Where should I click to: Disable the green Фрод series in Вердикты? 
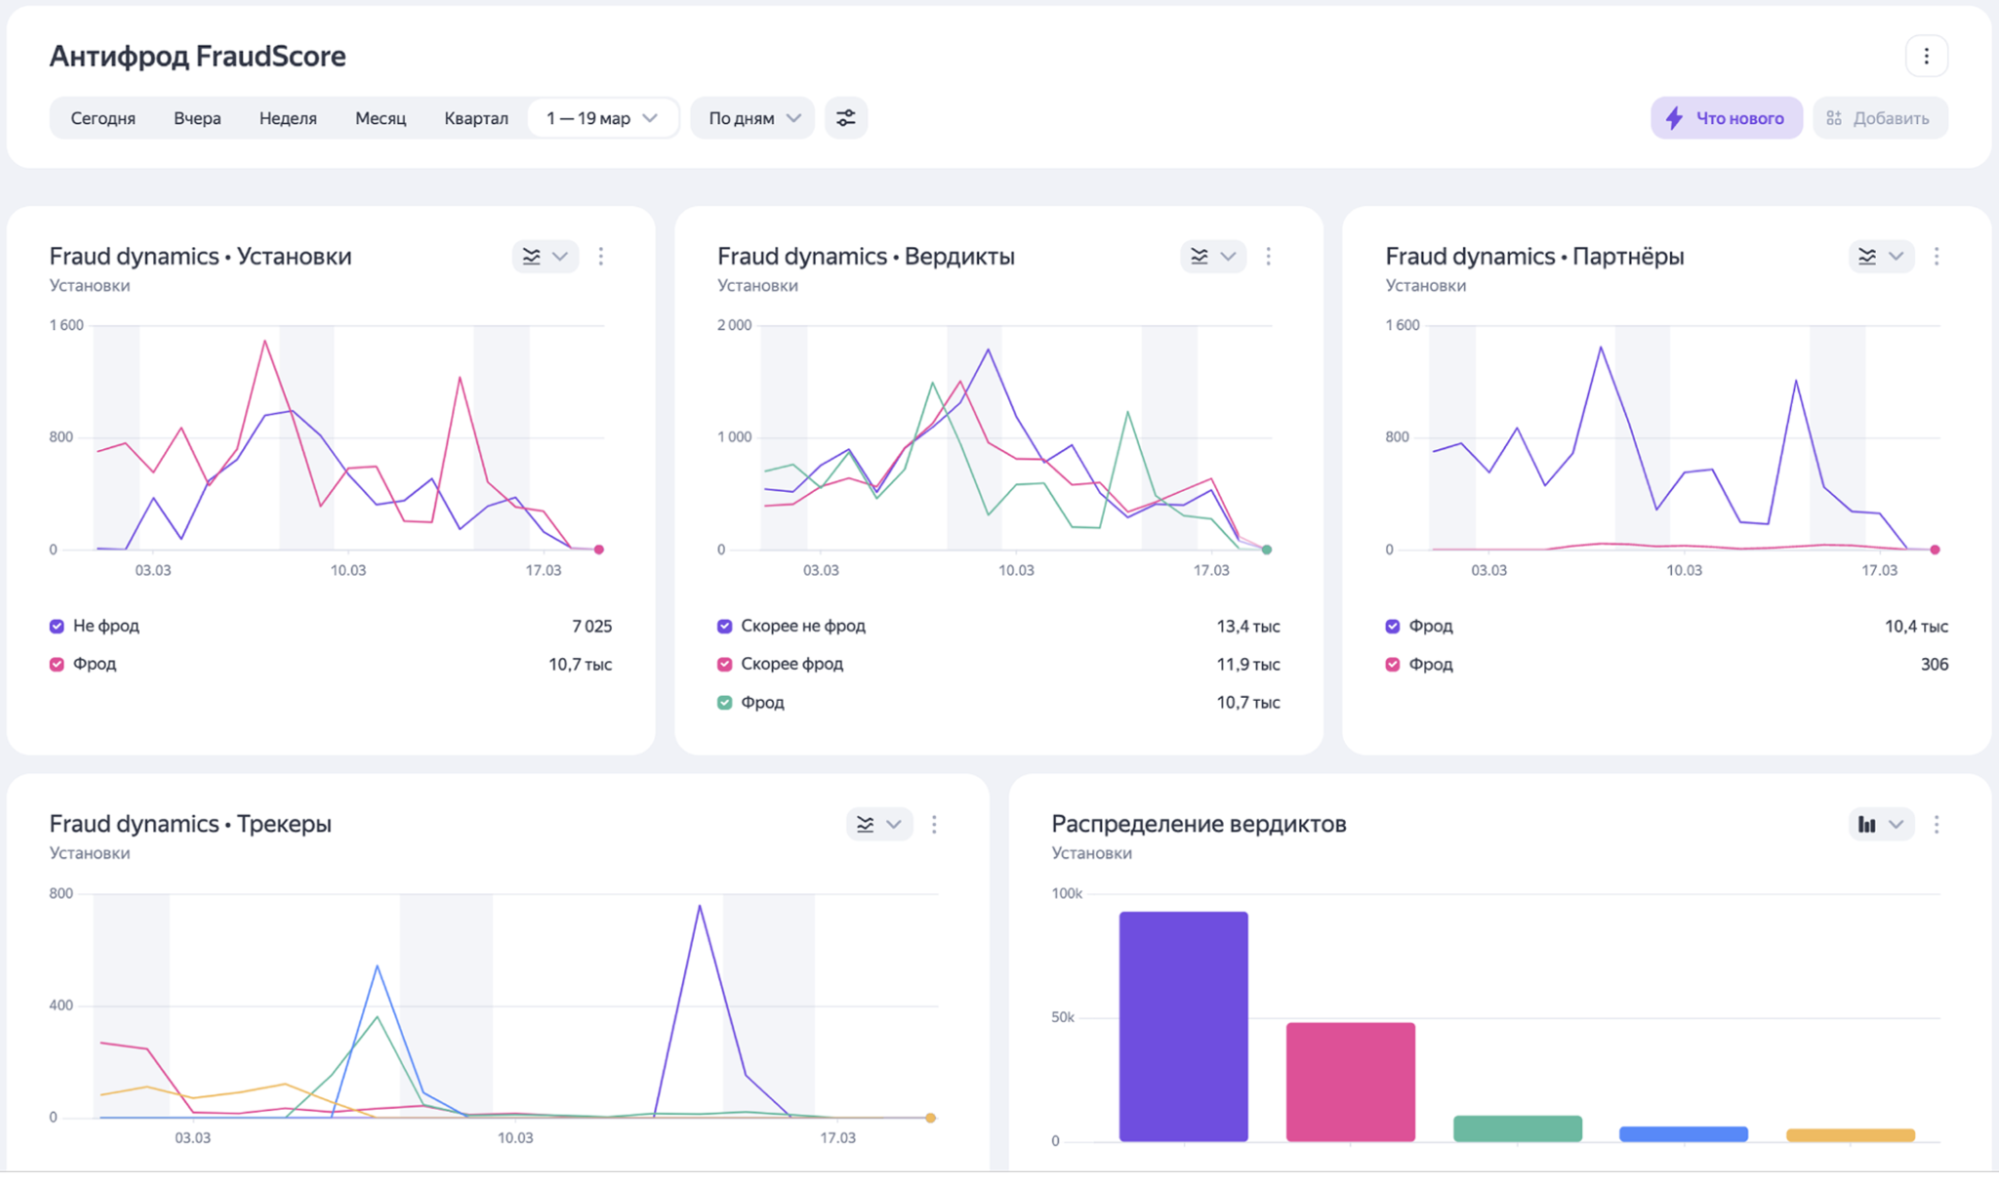(725, 703)
